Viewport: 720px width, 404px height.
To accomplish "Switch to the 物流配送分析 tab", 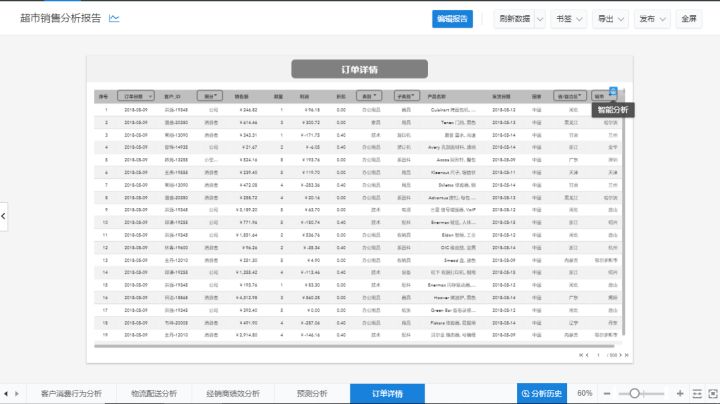I will [153, 394].
